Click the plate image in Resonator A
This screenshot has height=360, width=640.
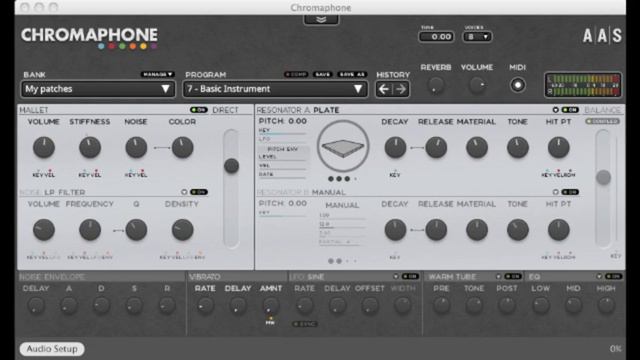(343, 147)
